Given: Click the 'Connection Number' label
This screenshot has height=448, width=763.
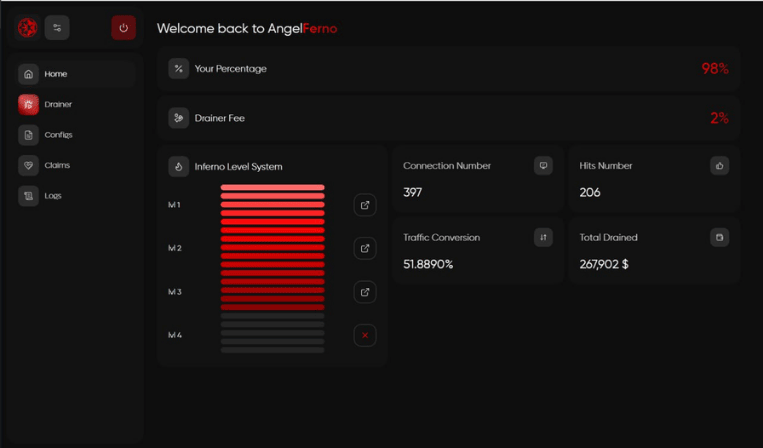Looking at the screenshot, I should click(x=447, y=165).
